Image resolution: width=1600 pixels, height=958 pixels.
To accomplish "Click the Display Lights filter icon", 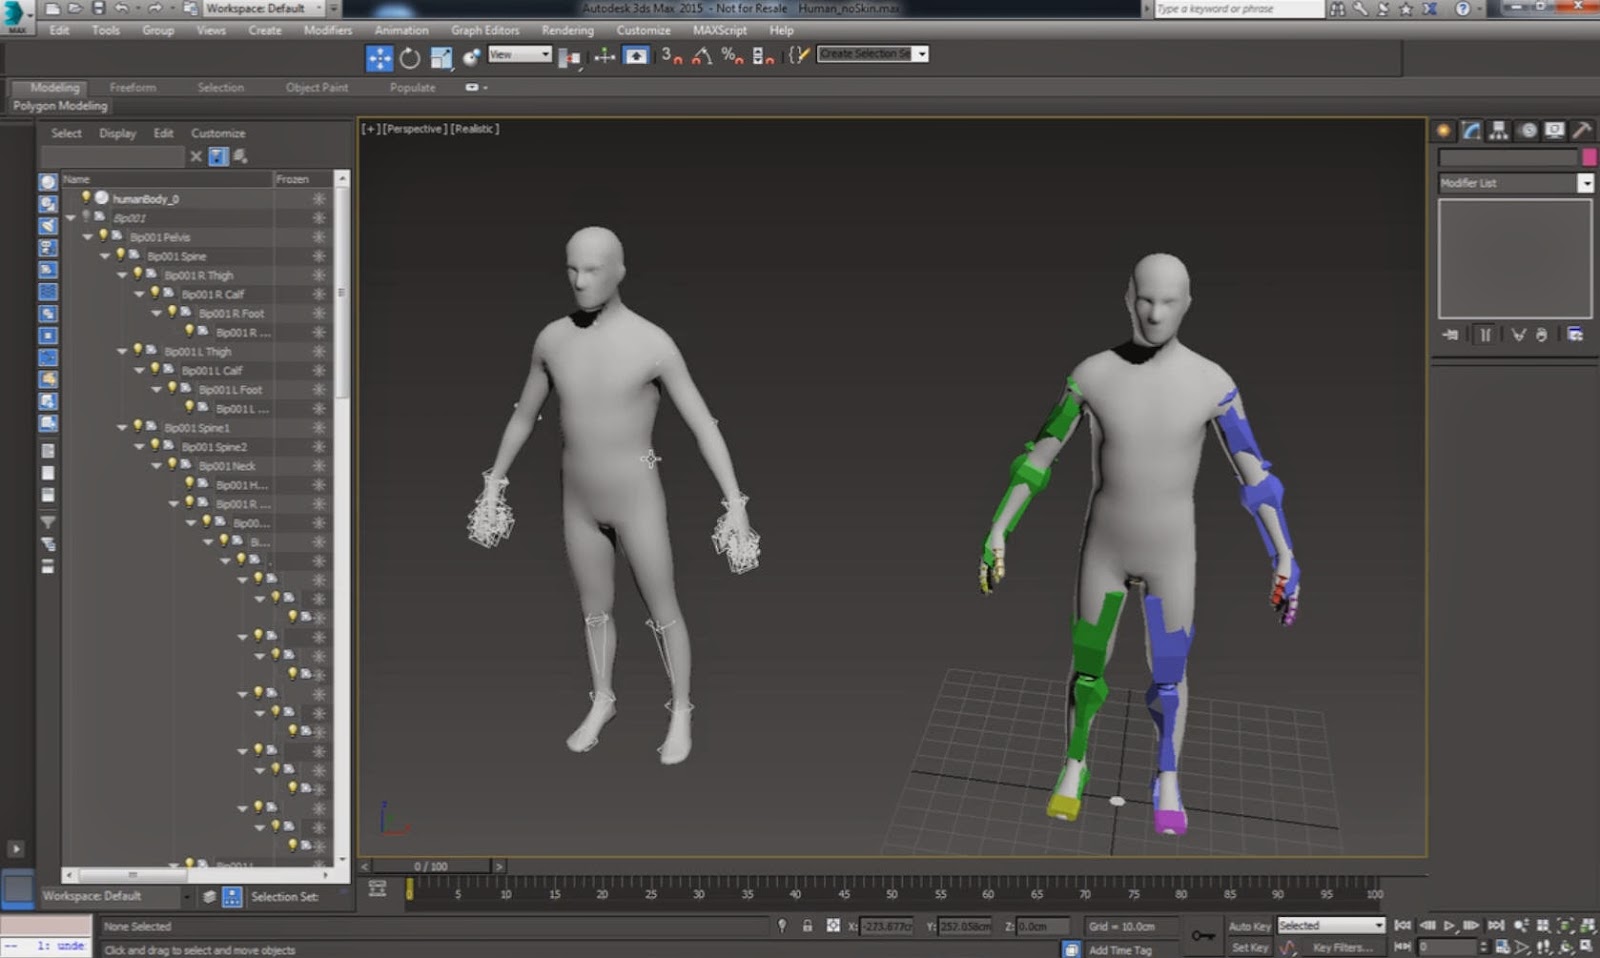I will coord(47,226).
